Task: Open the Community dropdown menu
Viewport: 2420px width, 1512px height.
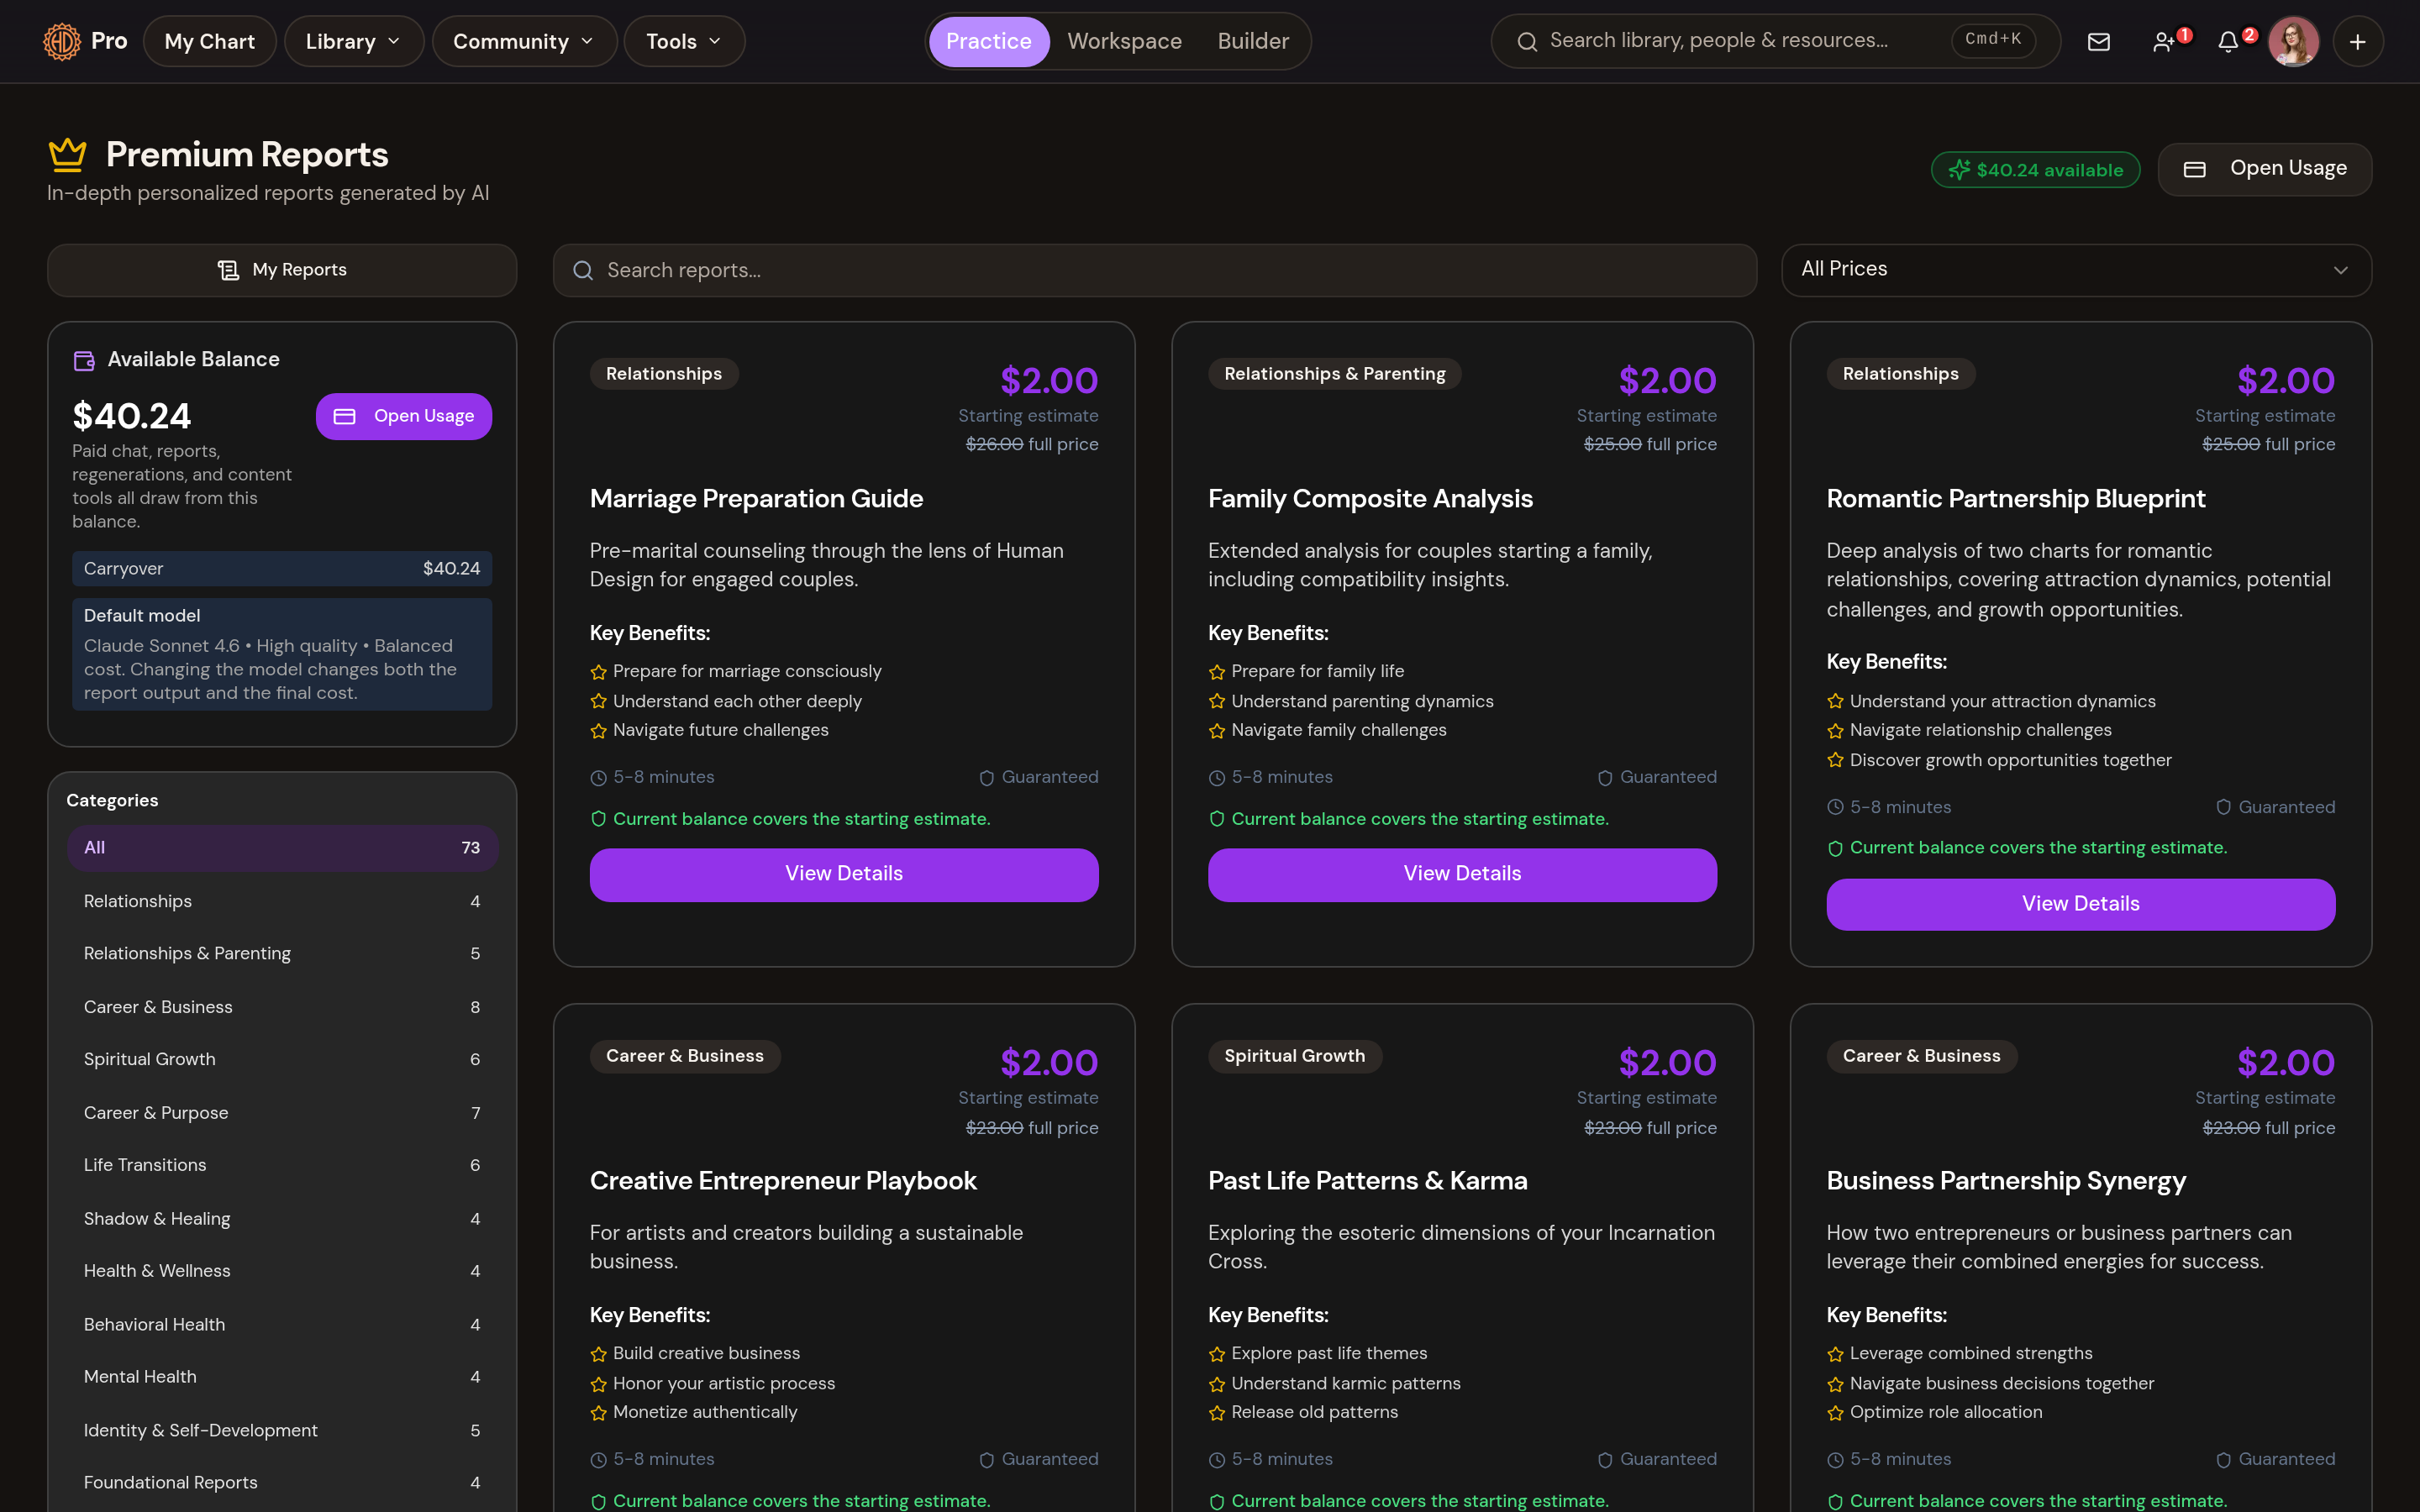Action: [x=524, y=41]
